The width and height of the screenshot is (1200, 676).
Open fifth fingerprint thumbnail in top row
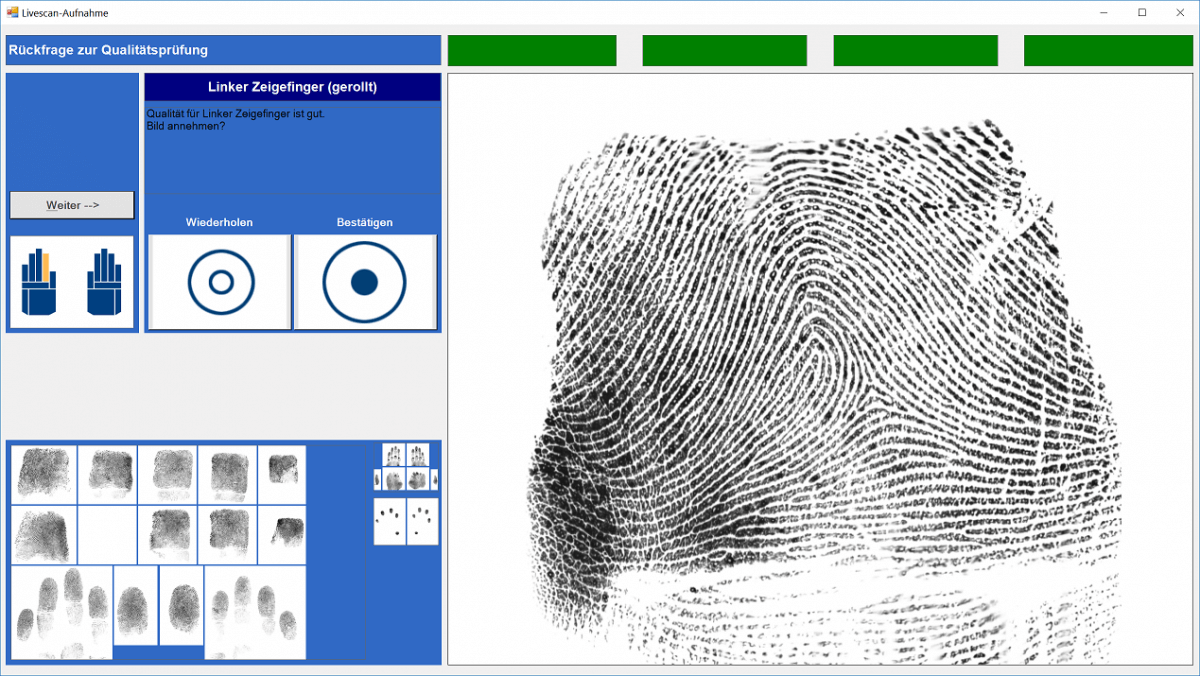[282, 474]
